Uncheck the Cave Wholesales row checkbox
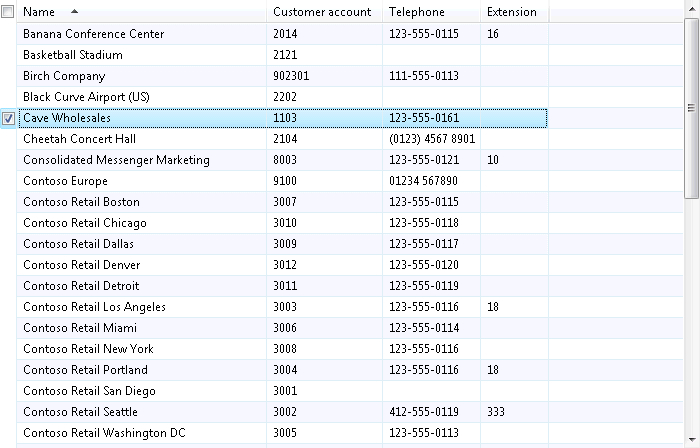 8,118
